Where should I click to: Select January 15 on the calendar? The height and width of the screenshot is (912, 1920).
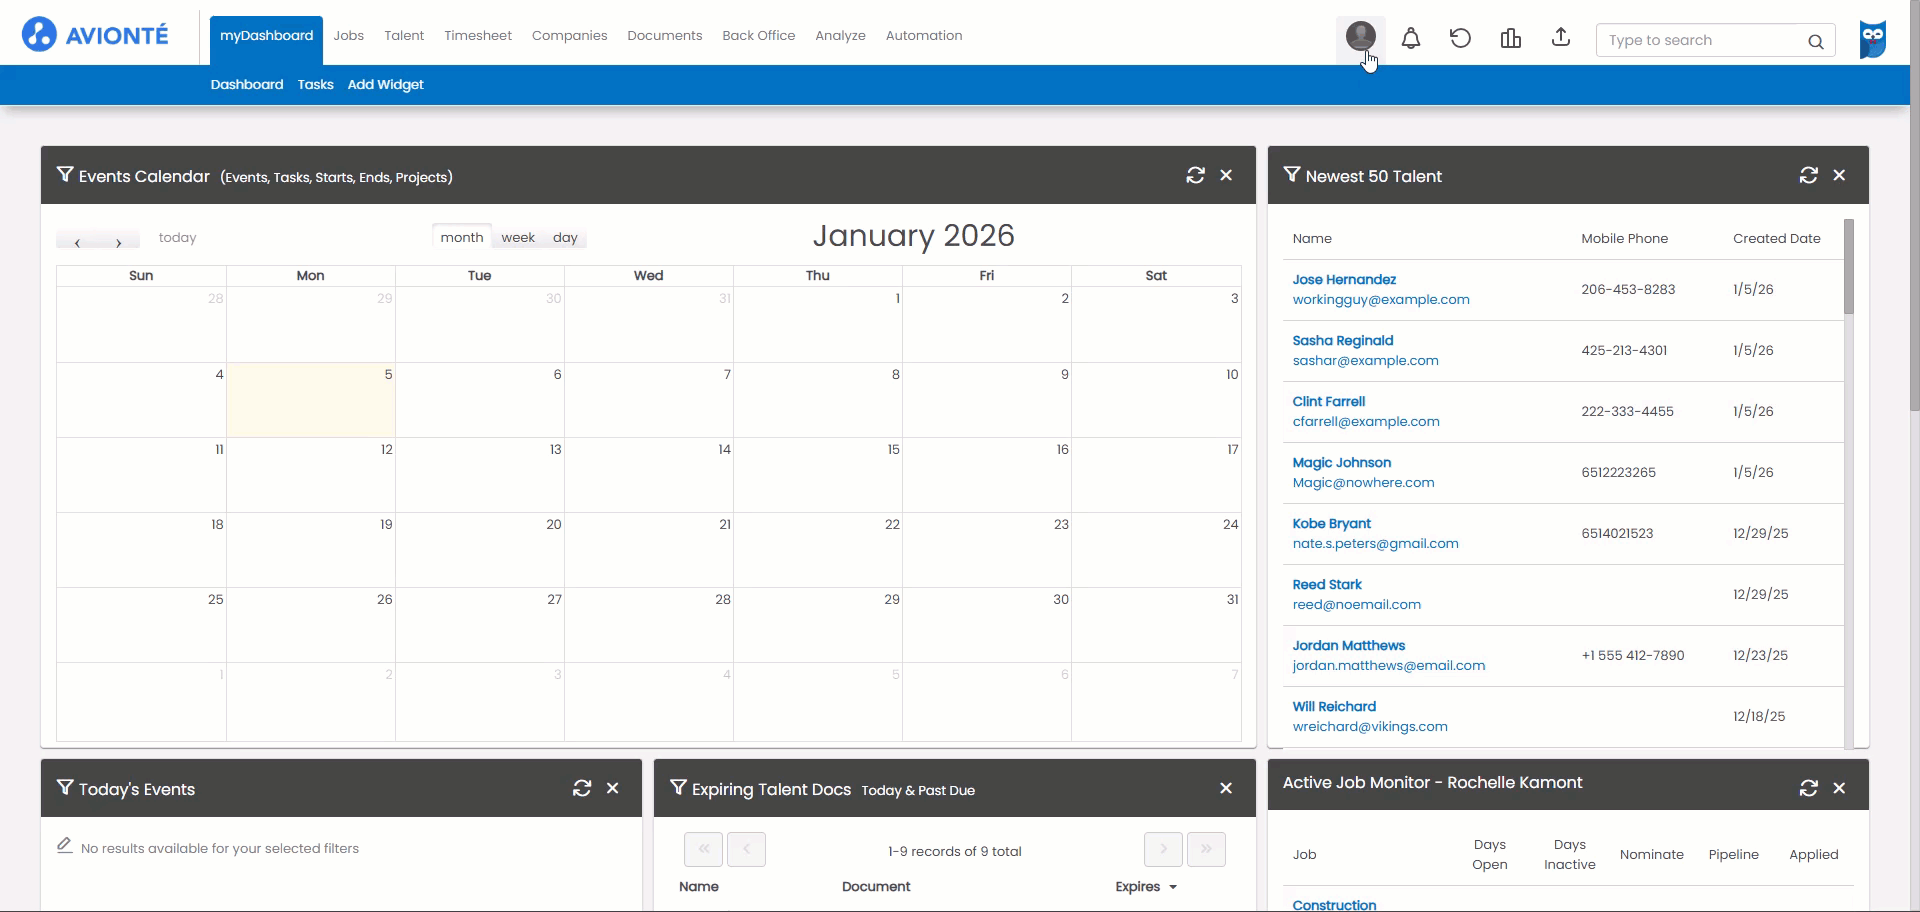tap(817, 475)
